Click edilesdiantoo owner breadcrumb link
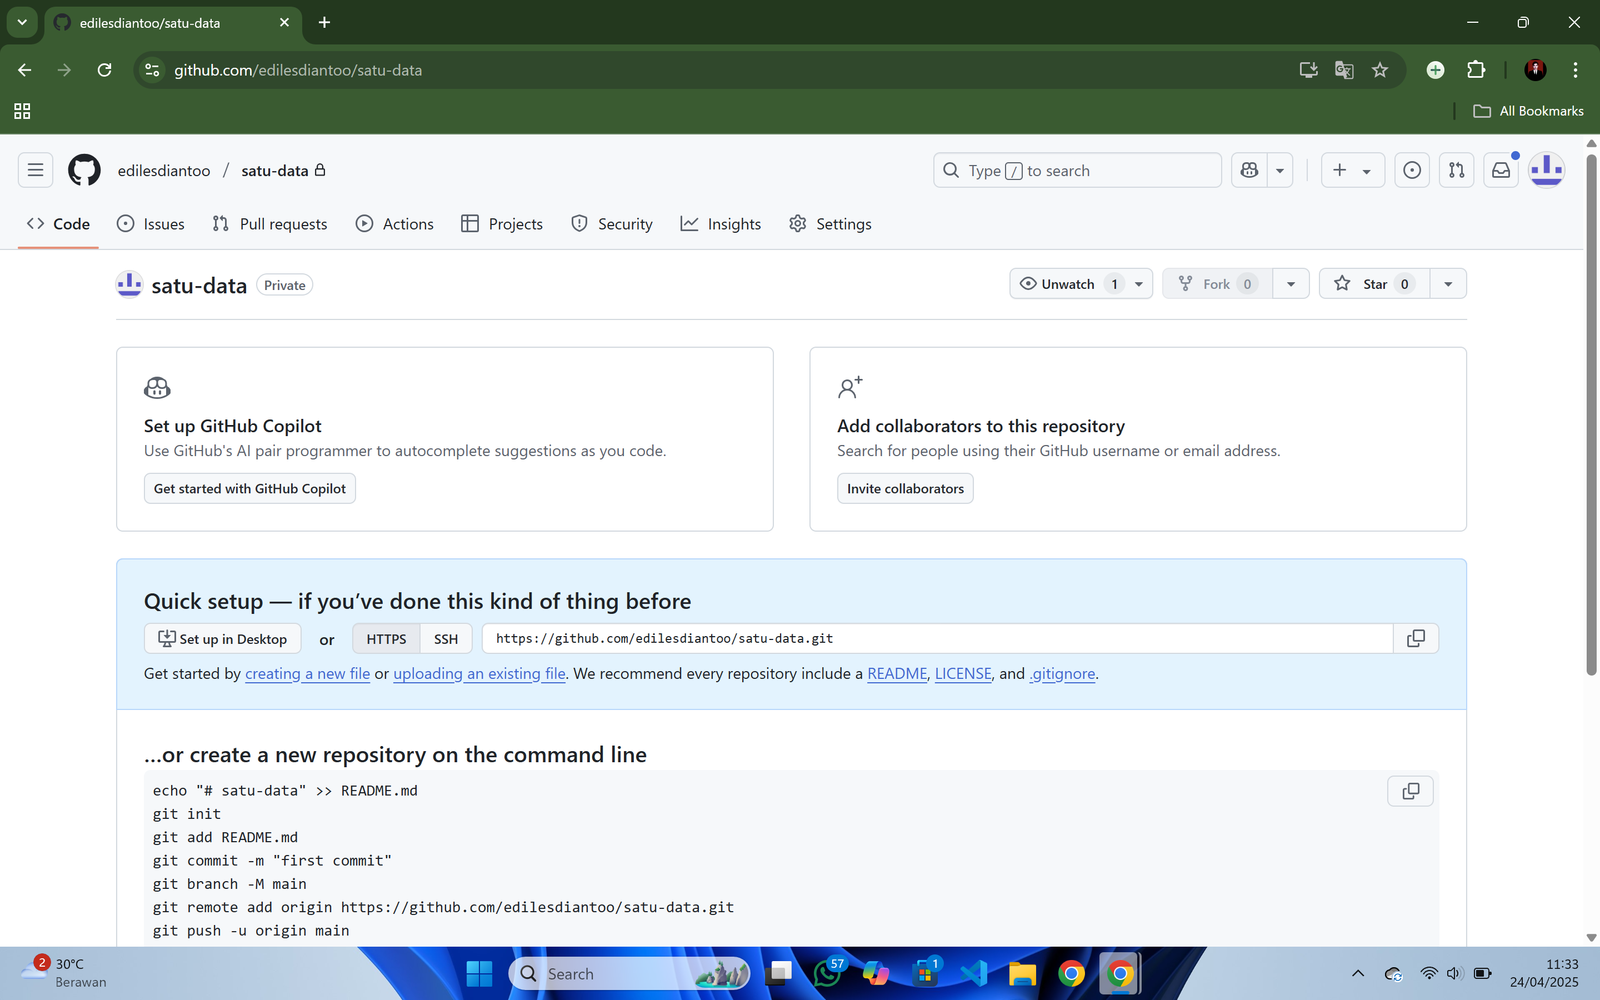Screen dimensions: 1600x1000 tap(164, 171)
